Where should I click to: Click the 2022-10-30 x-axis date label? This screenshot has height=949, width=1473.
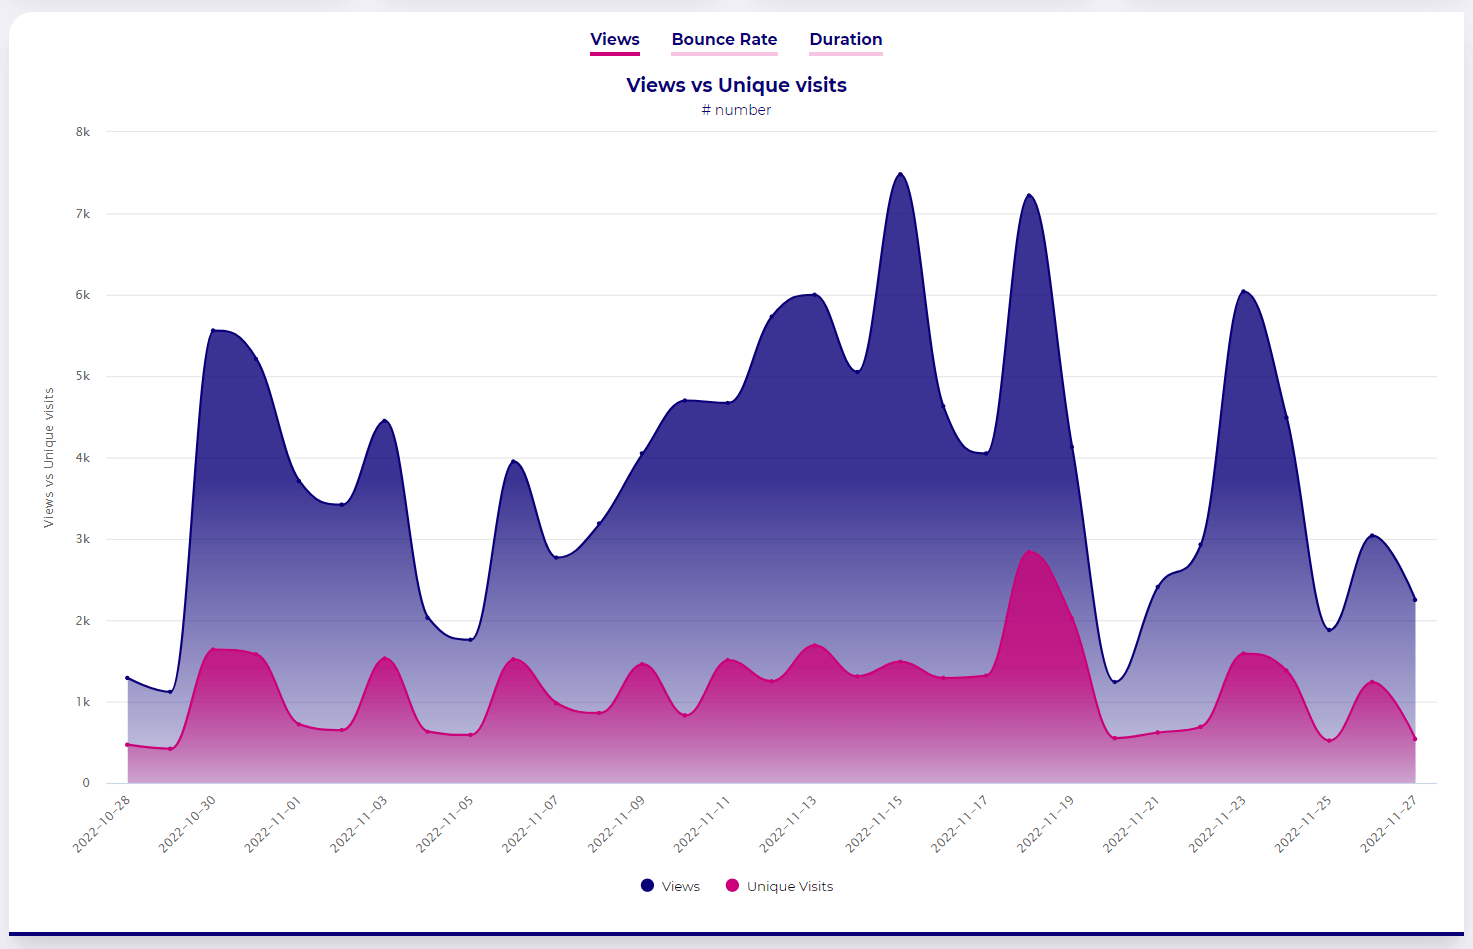pos(188,824)
